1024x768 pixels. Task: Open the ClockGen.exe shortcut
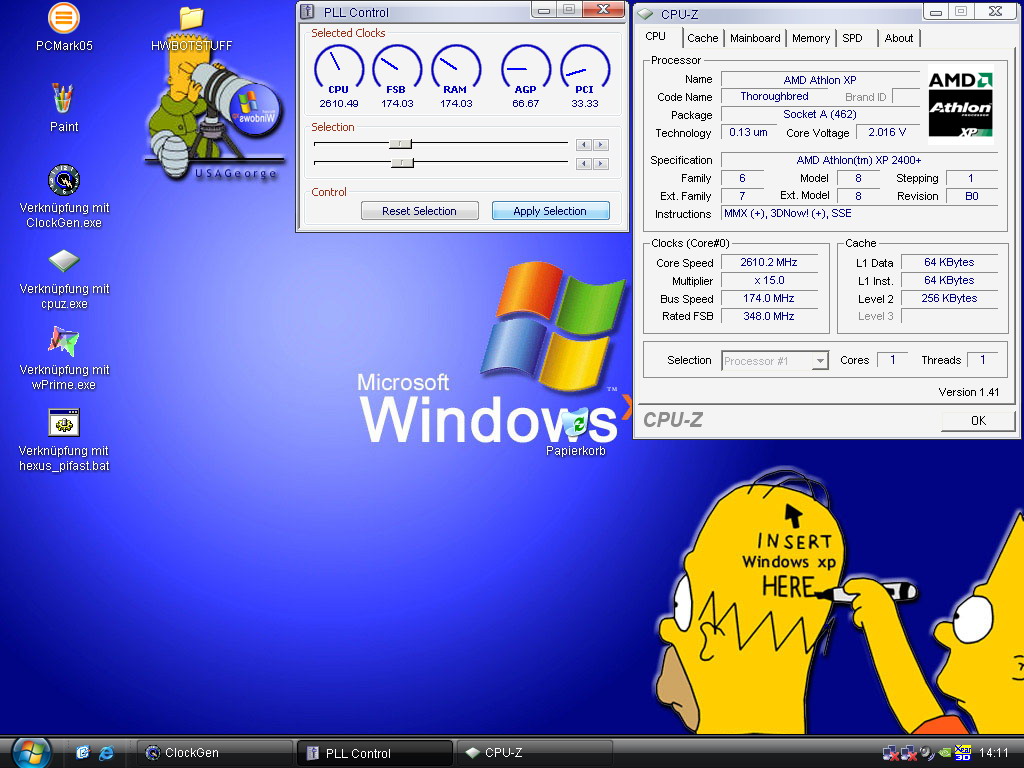coord(64,197)
